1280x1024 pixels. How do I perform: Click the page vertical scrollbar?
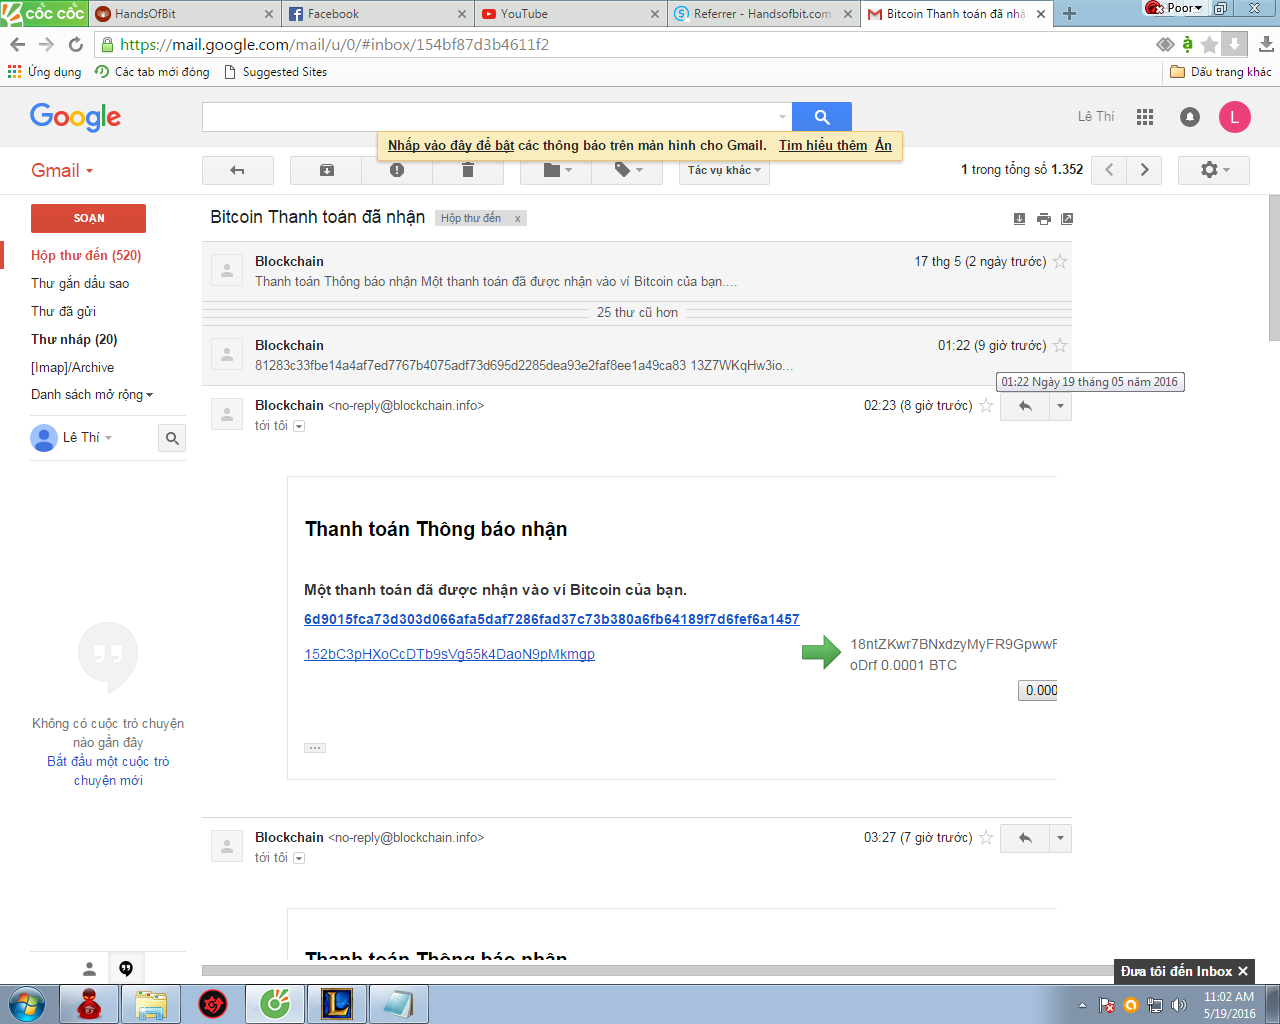(1274, 268)
